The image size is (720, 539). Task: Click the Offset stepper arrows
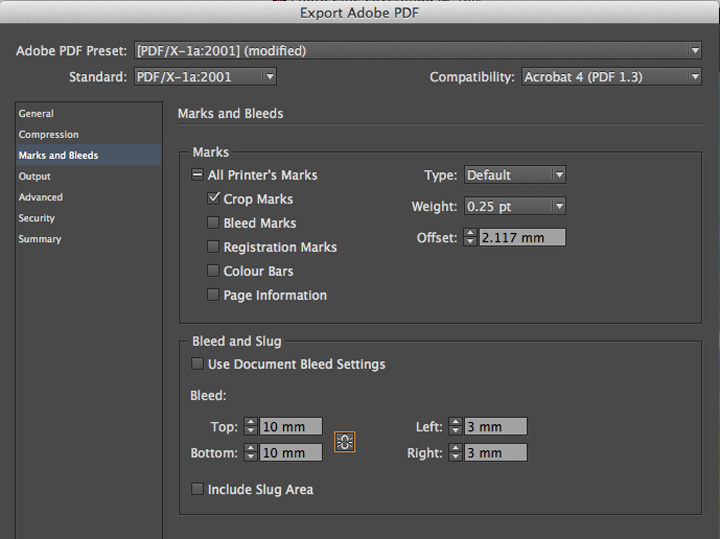470,237
